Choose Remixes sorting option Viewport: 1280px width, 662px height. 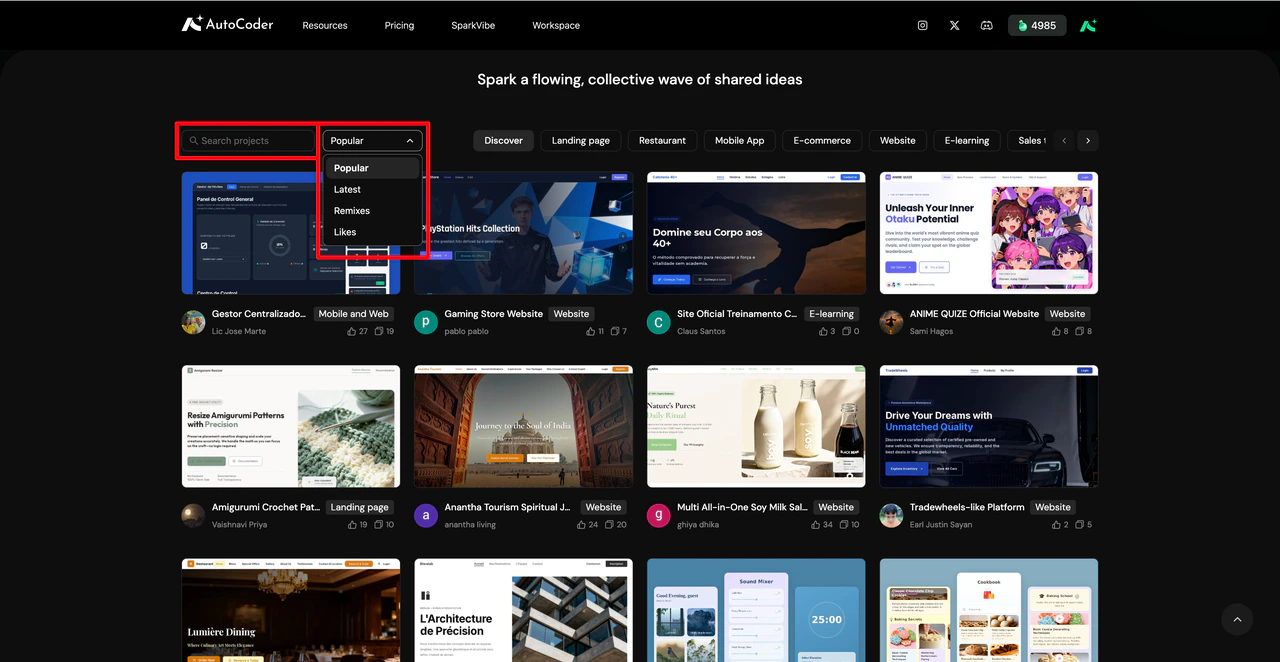(x=352, y=211)
